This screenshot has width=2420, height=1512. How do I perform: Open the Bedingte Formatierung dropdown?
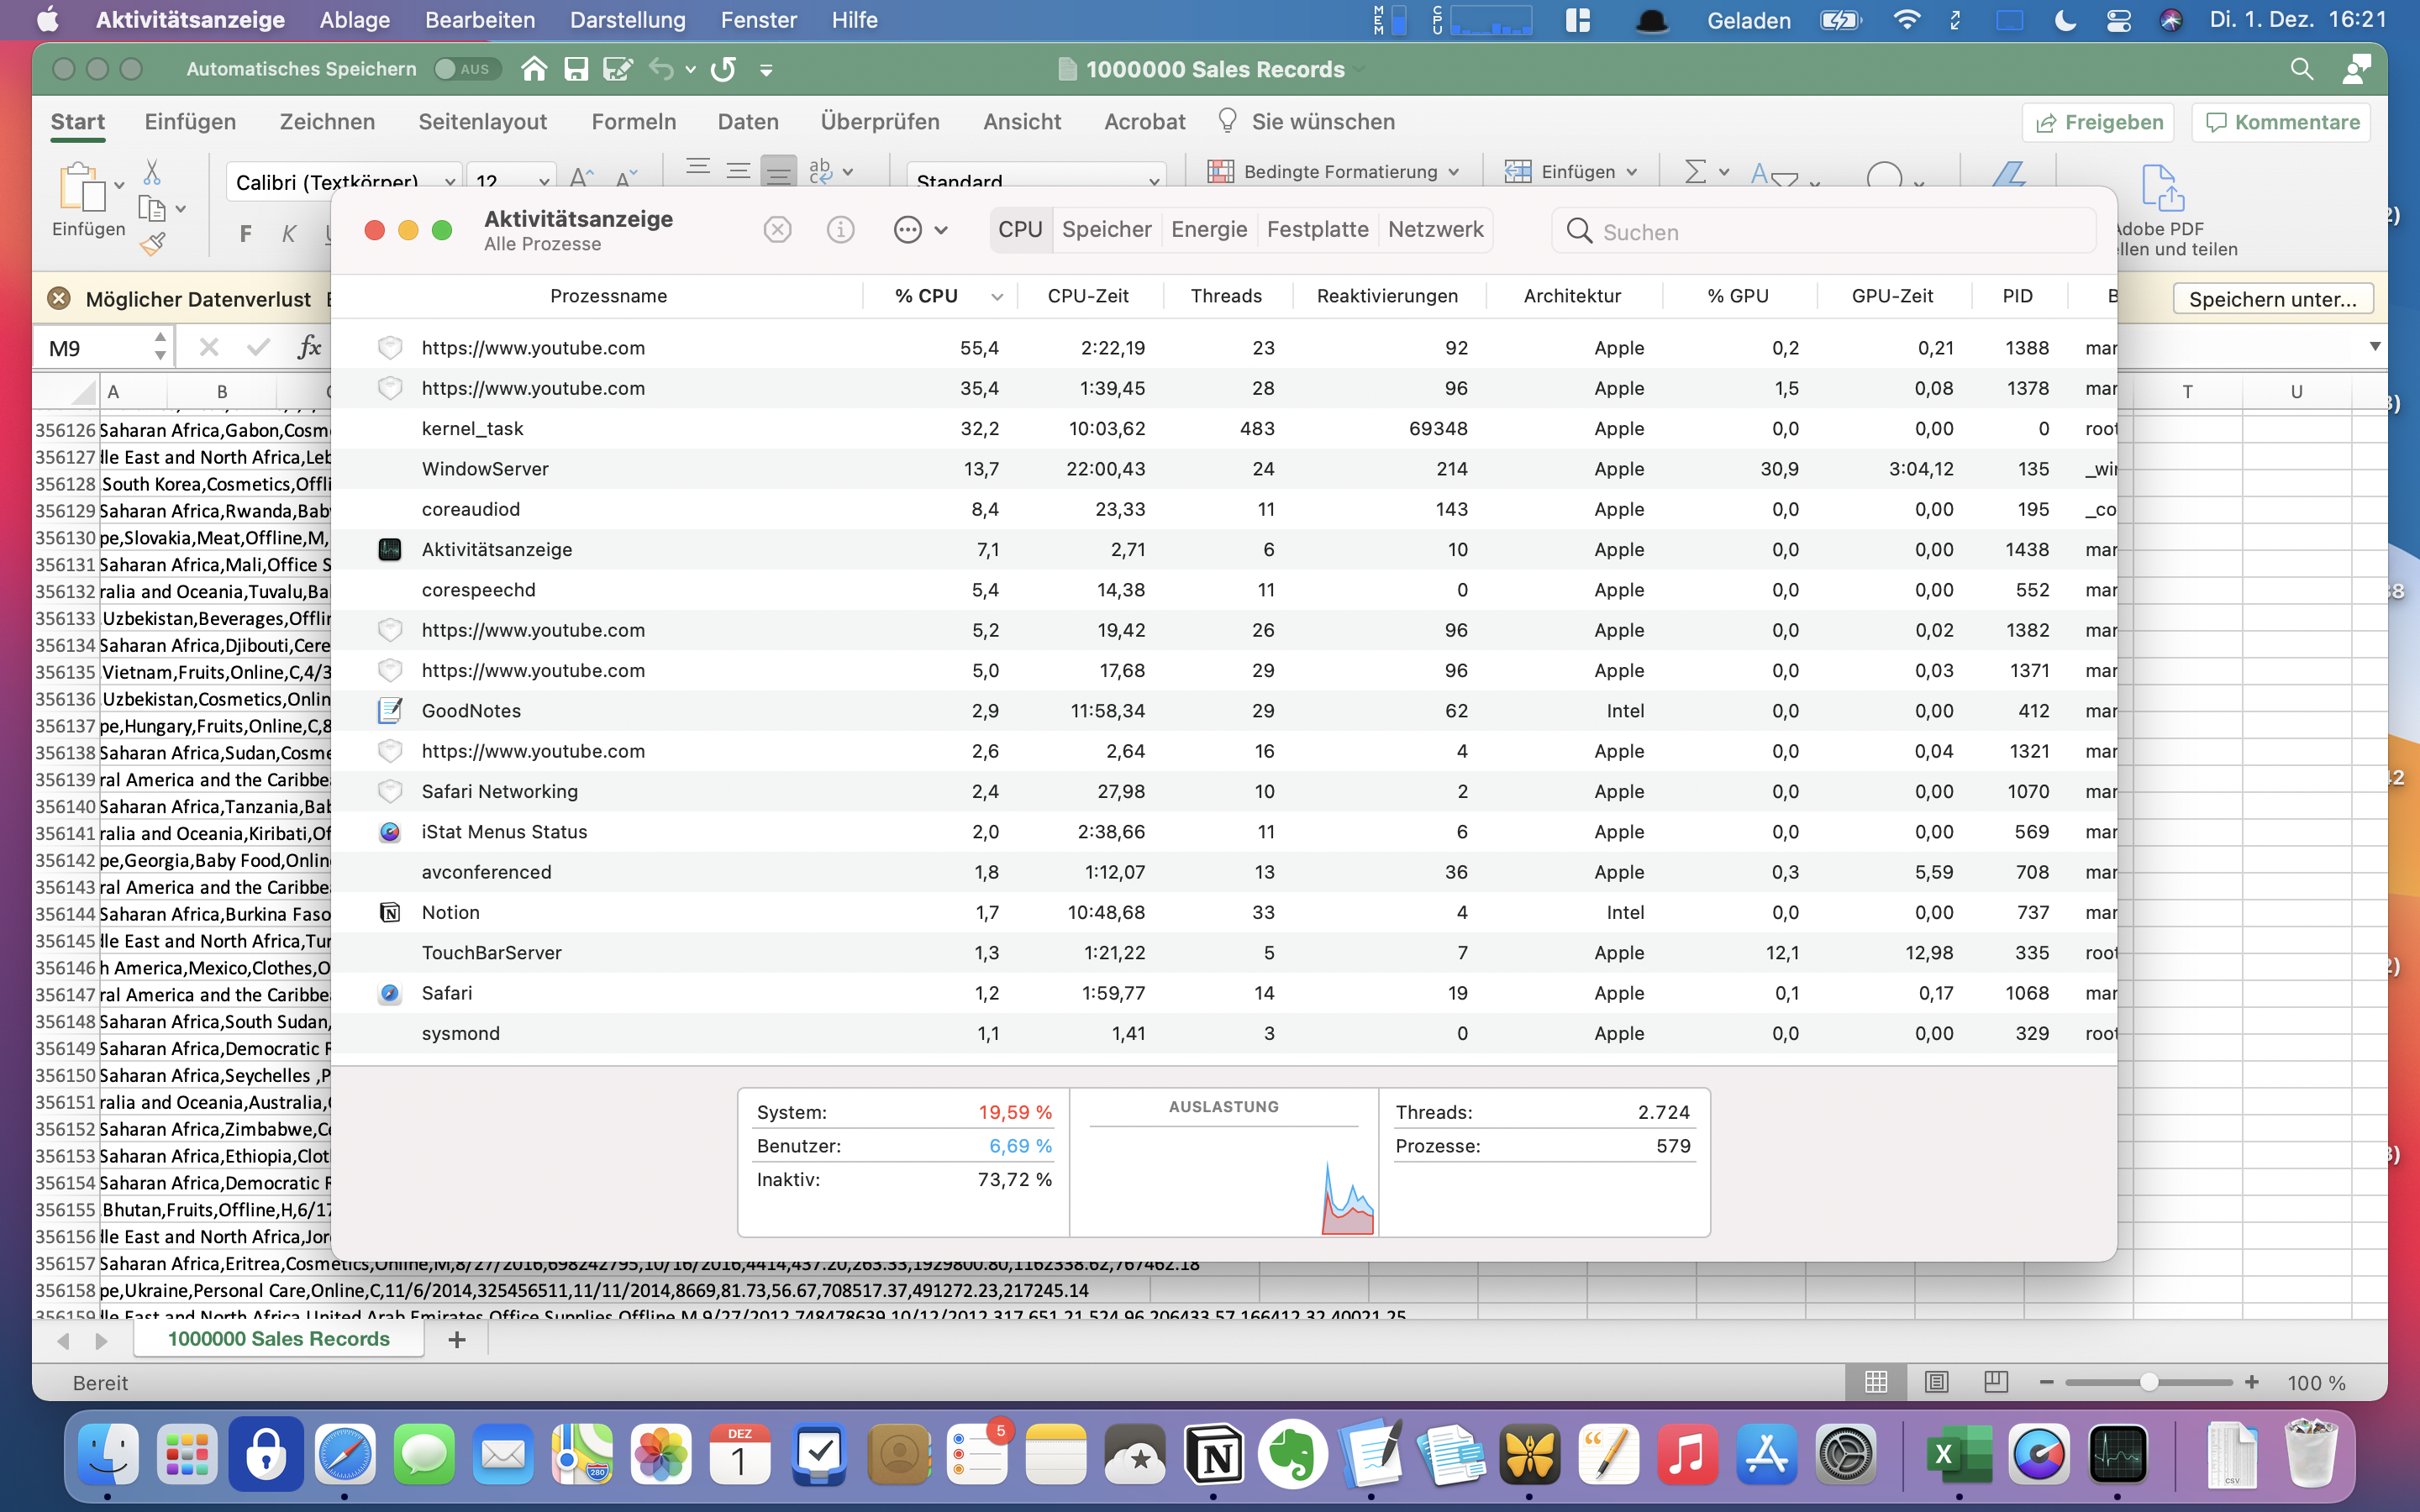pyautogui.click(x=1335, y=172)
